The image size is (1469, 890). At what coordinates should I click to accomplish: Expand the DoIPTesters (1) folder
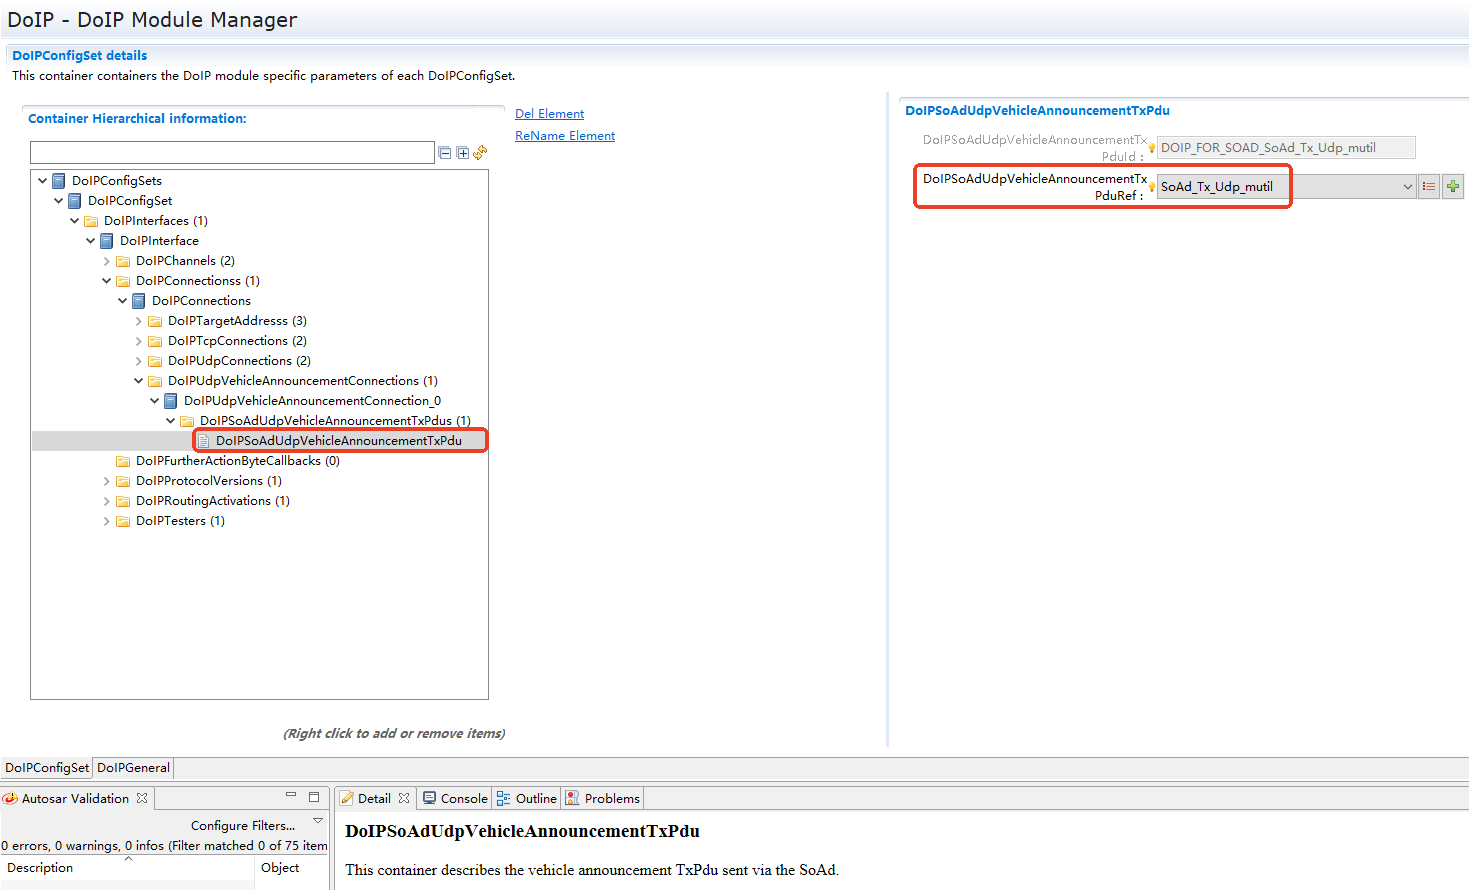107,521
